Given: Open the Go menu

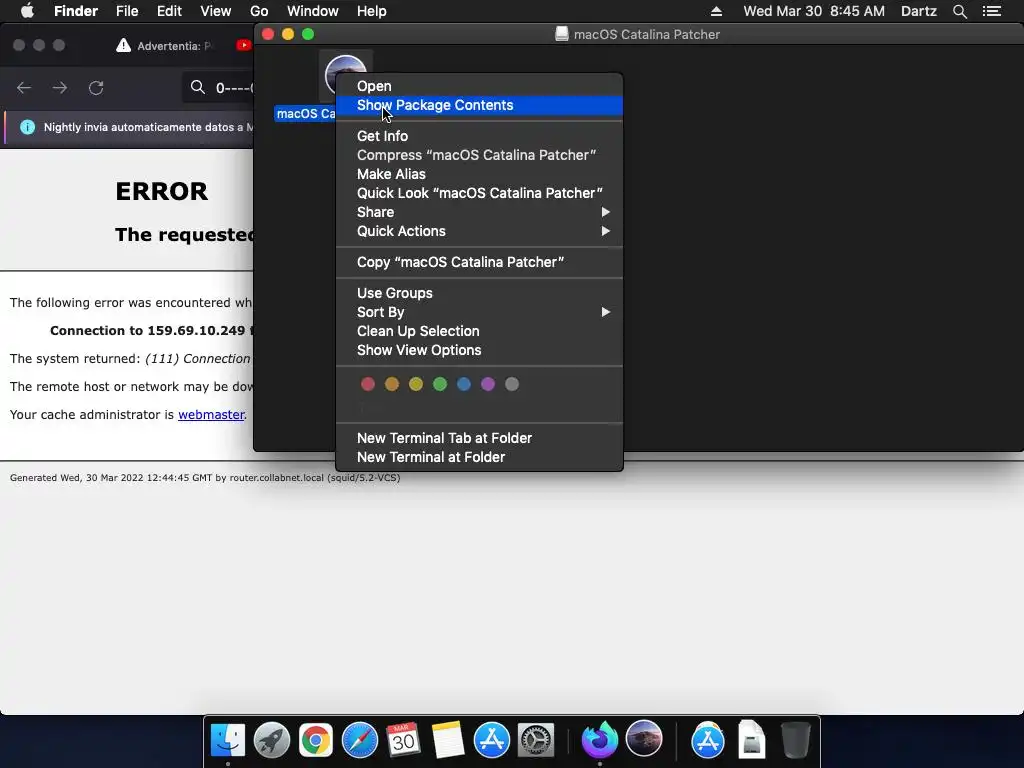Looking at the screenshot, I should click(x=259, y=11).
